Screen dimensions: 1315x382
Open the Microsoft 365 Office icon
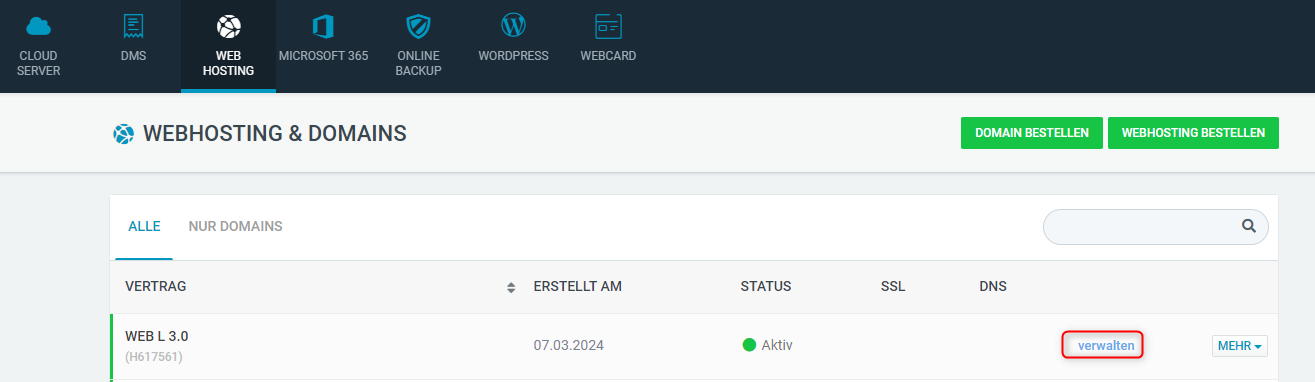[x=323, y=26]
